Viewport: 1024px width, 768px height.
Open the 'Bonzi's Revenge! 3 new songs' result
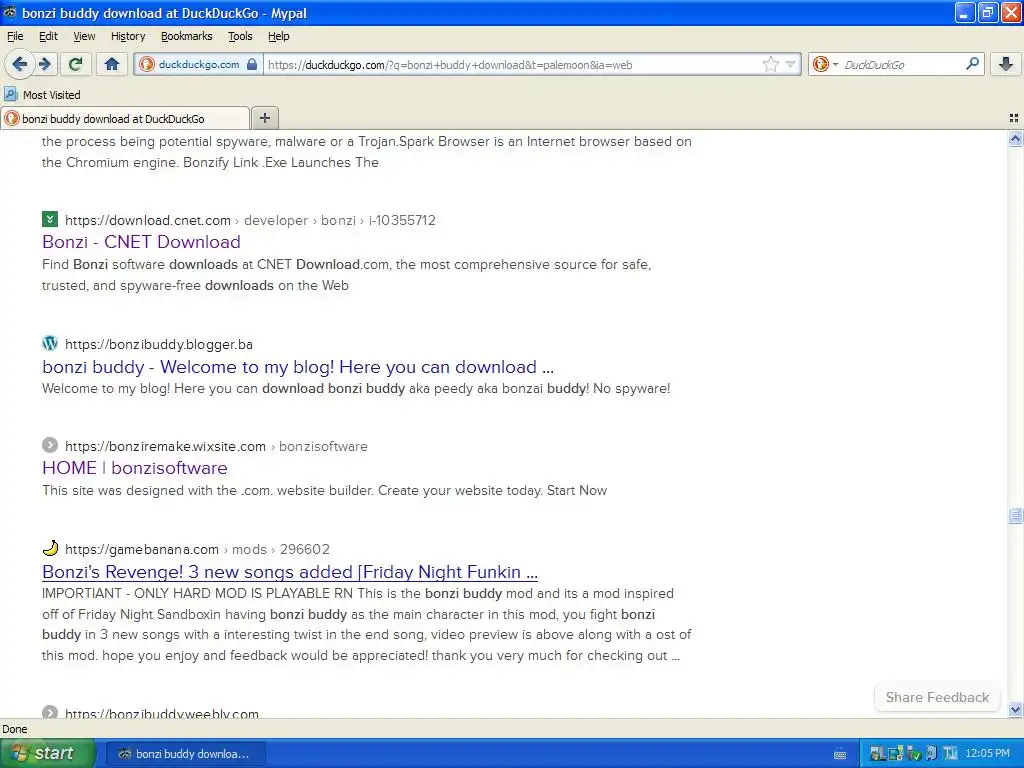point(290,572)
